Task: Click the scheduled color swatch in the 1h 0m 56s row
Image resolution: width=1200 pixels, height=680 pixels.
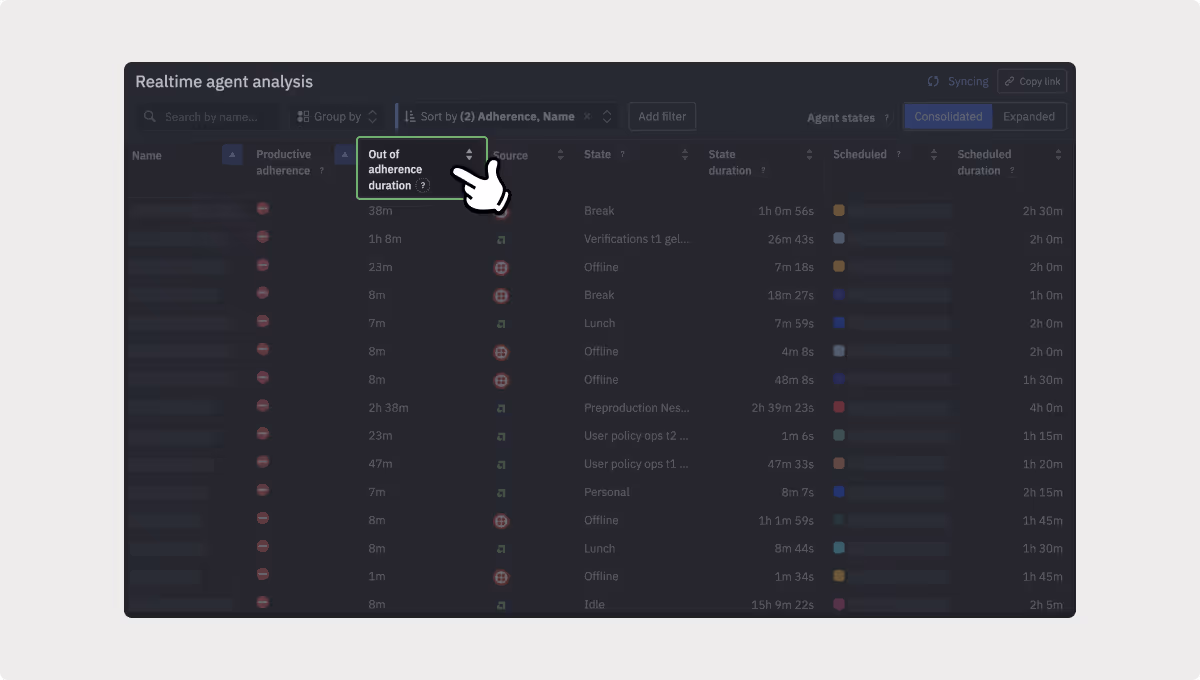Action: [x=839, y=210]
